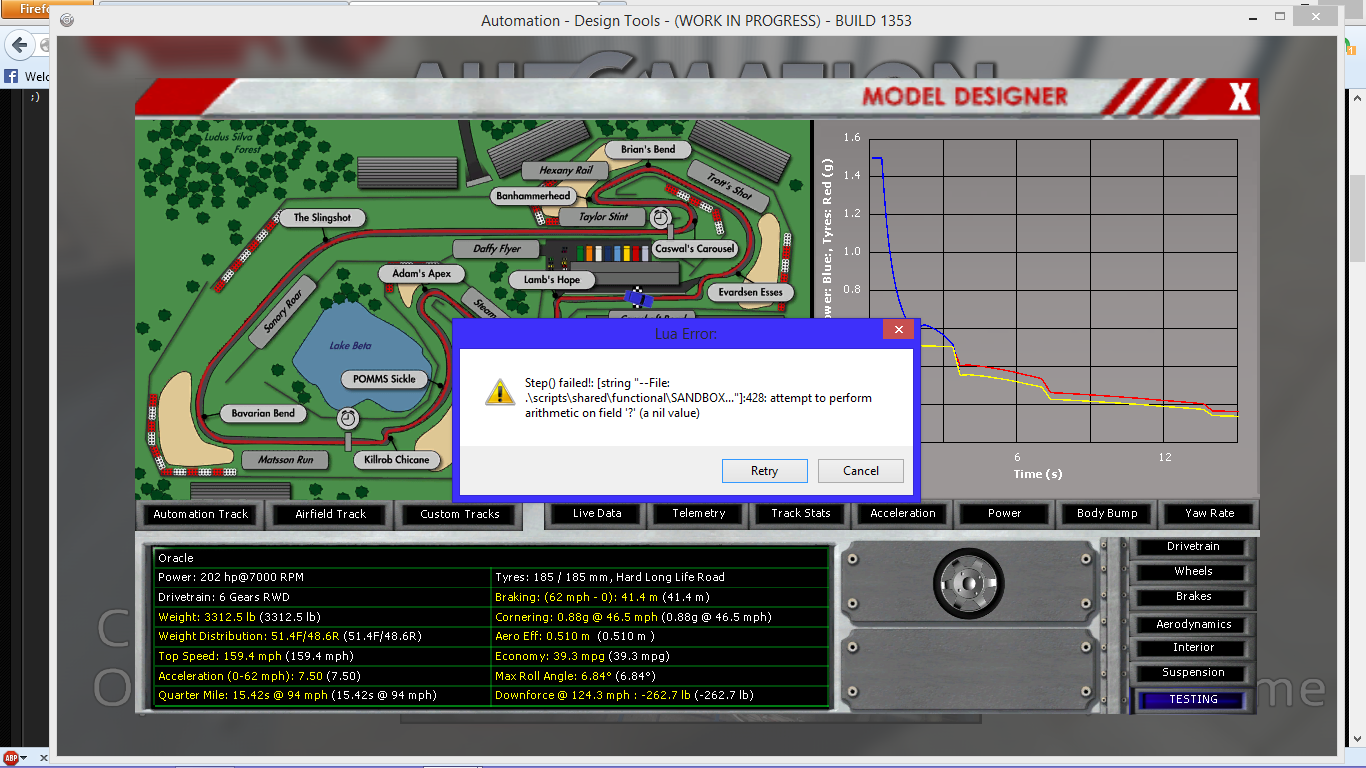The height and width of the screenshot is (768, 1366).
Task: Go to the Interior section
Action: (1193, 648)
